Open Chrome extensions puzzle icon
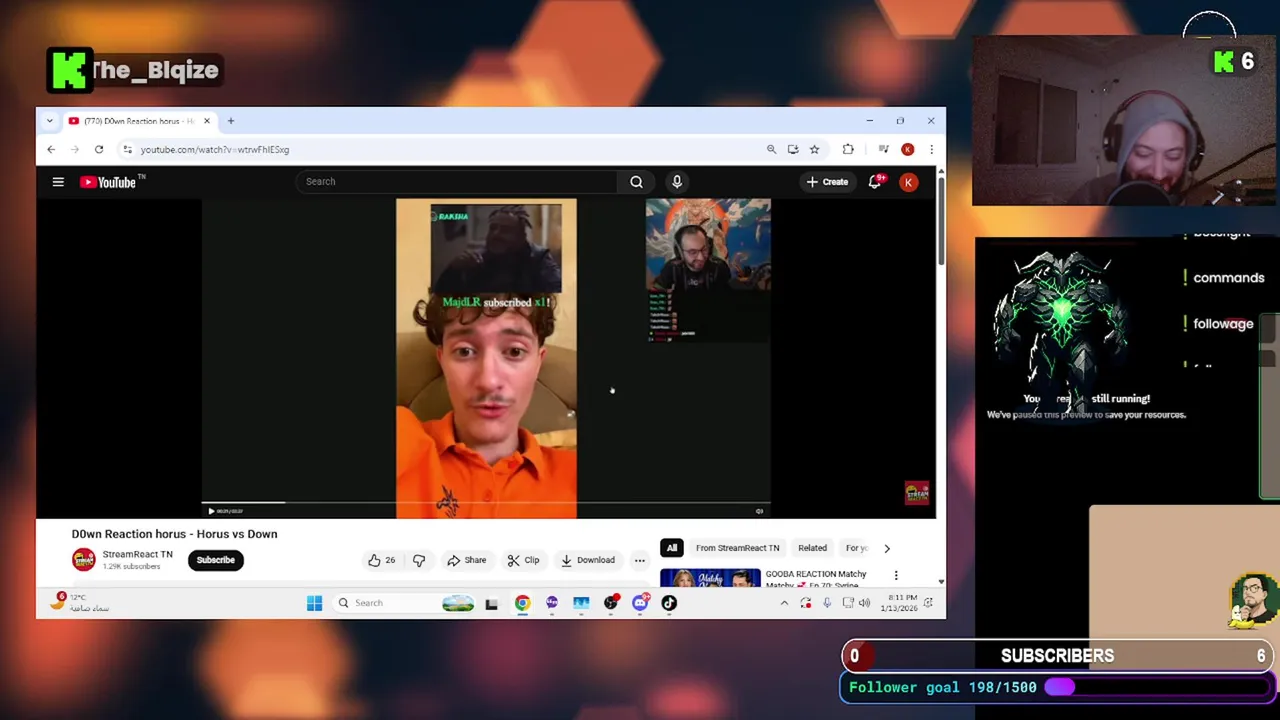This screenshot has width=1280, height=720. pos(848,149)
